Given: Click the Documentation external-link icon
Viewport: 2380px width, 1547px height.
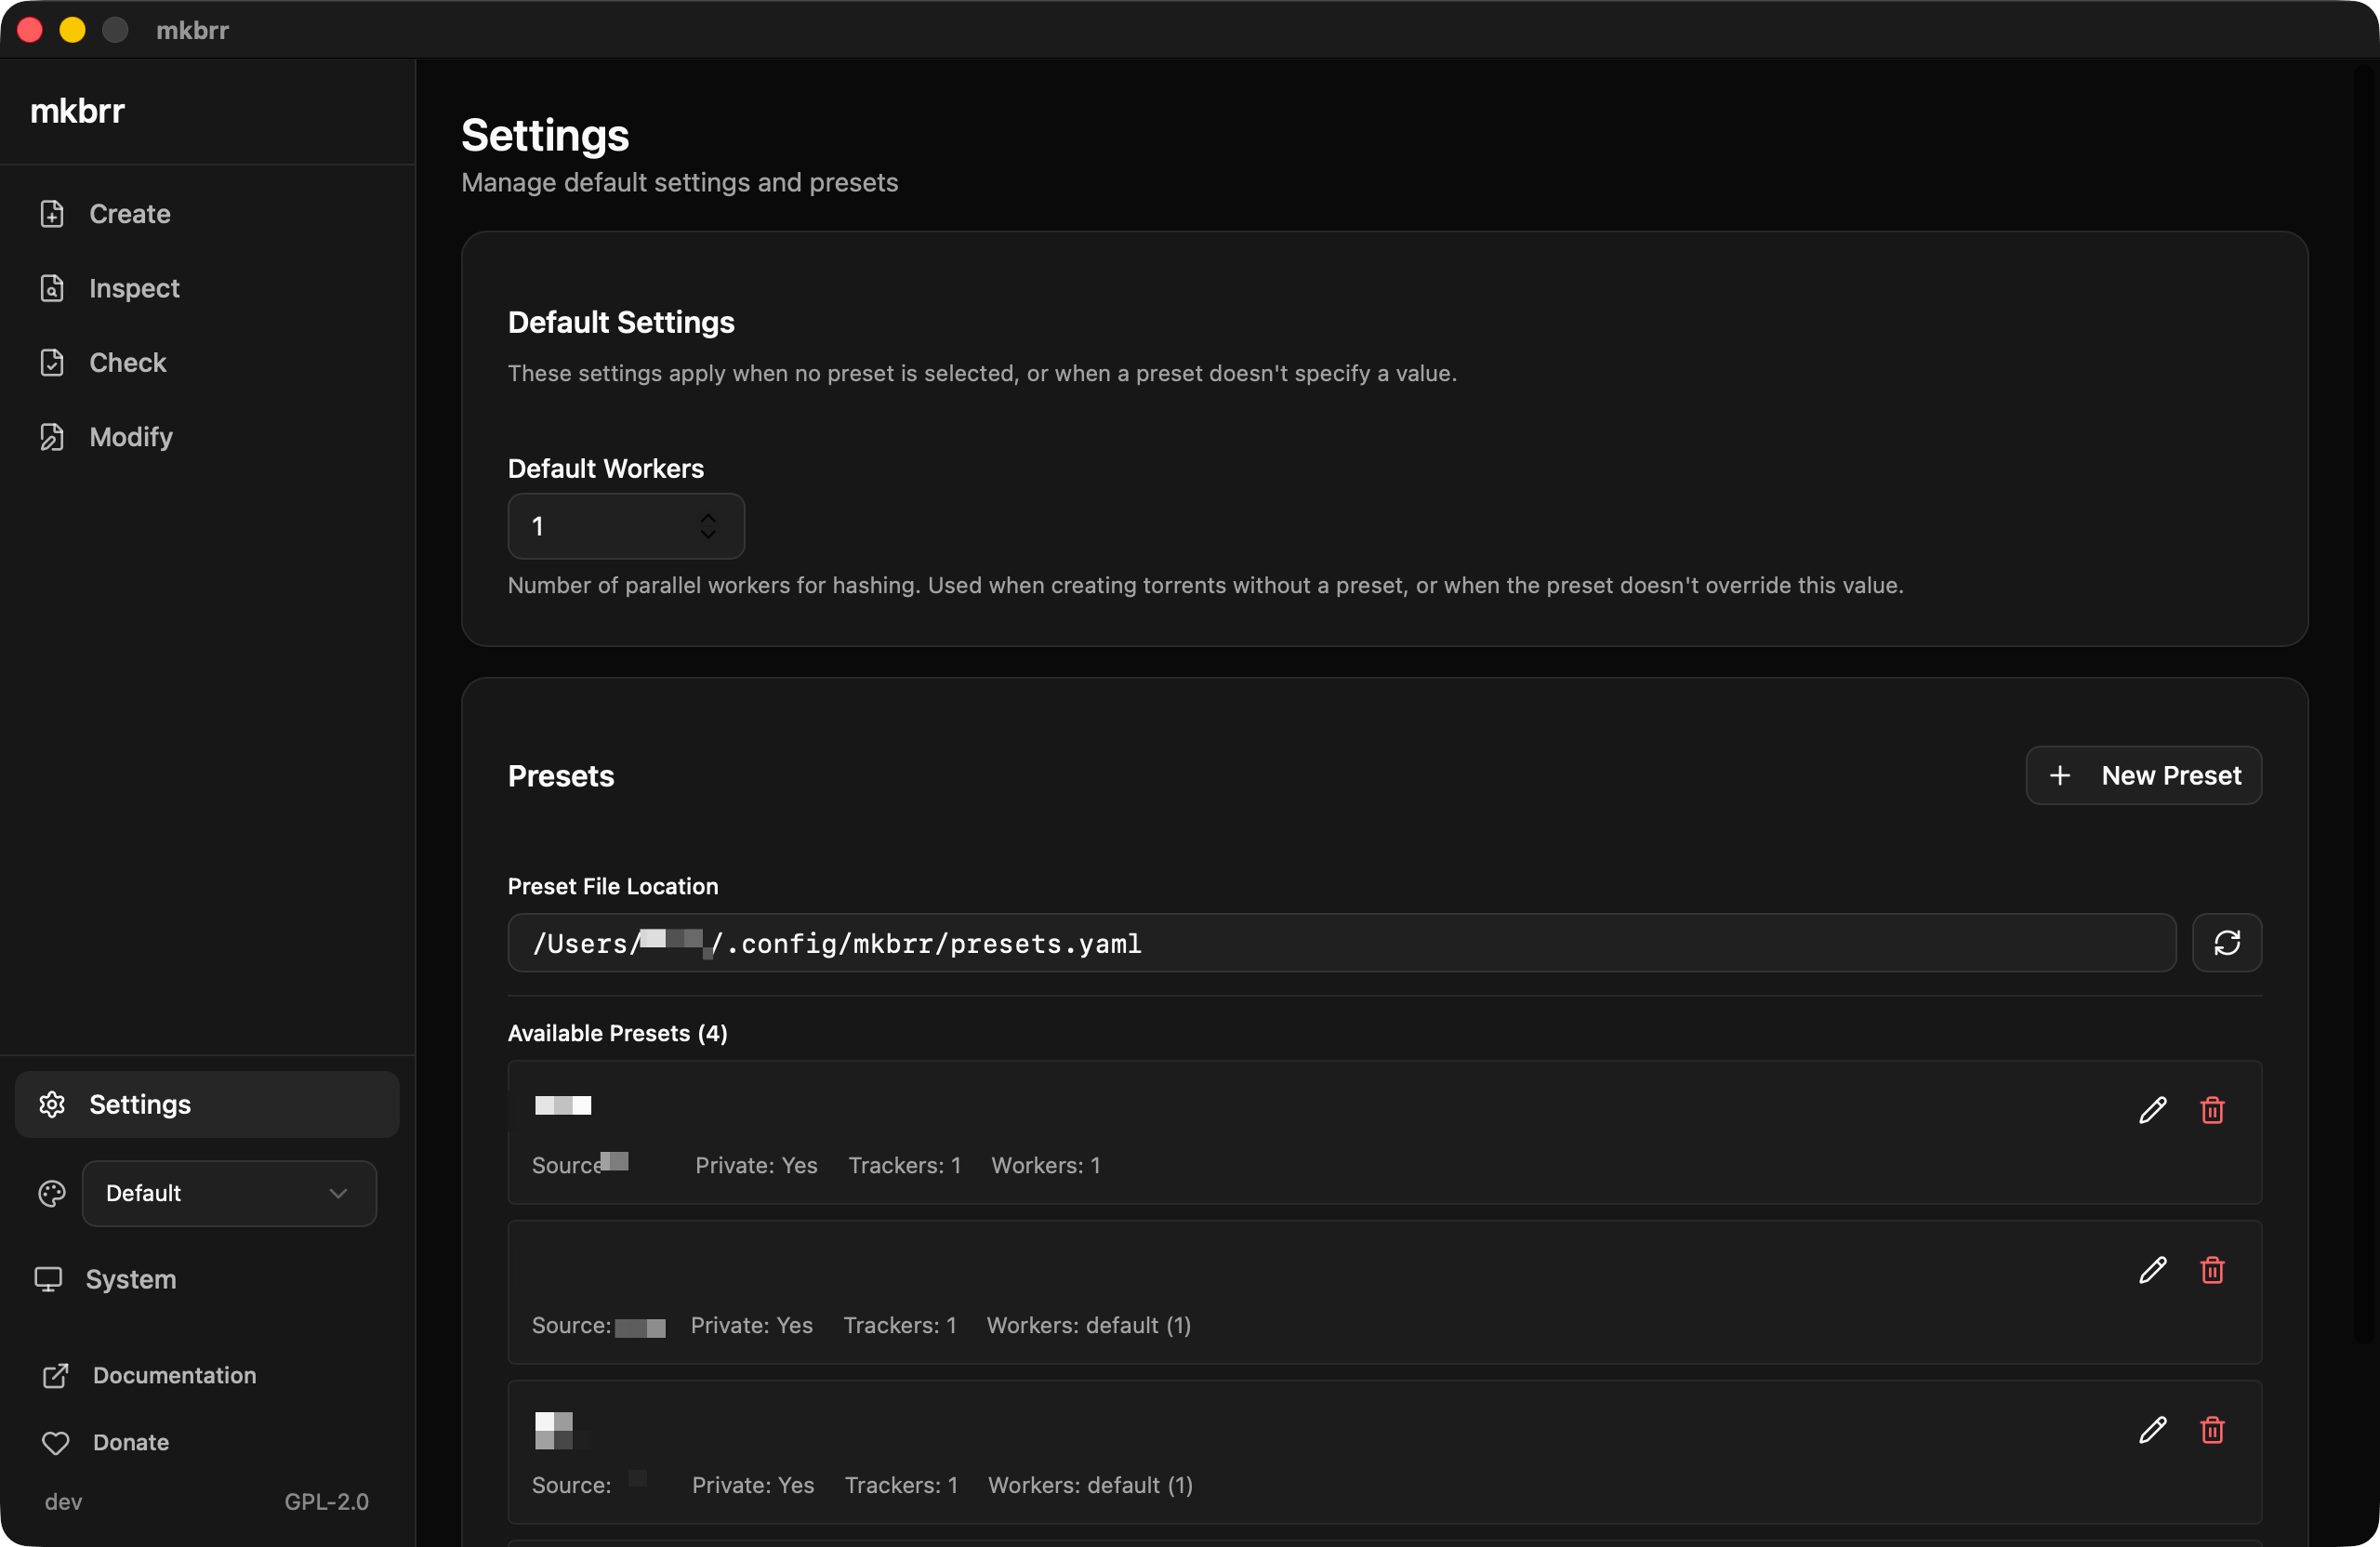Looking at the screenshot, I should click(x=56, y=1375).
